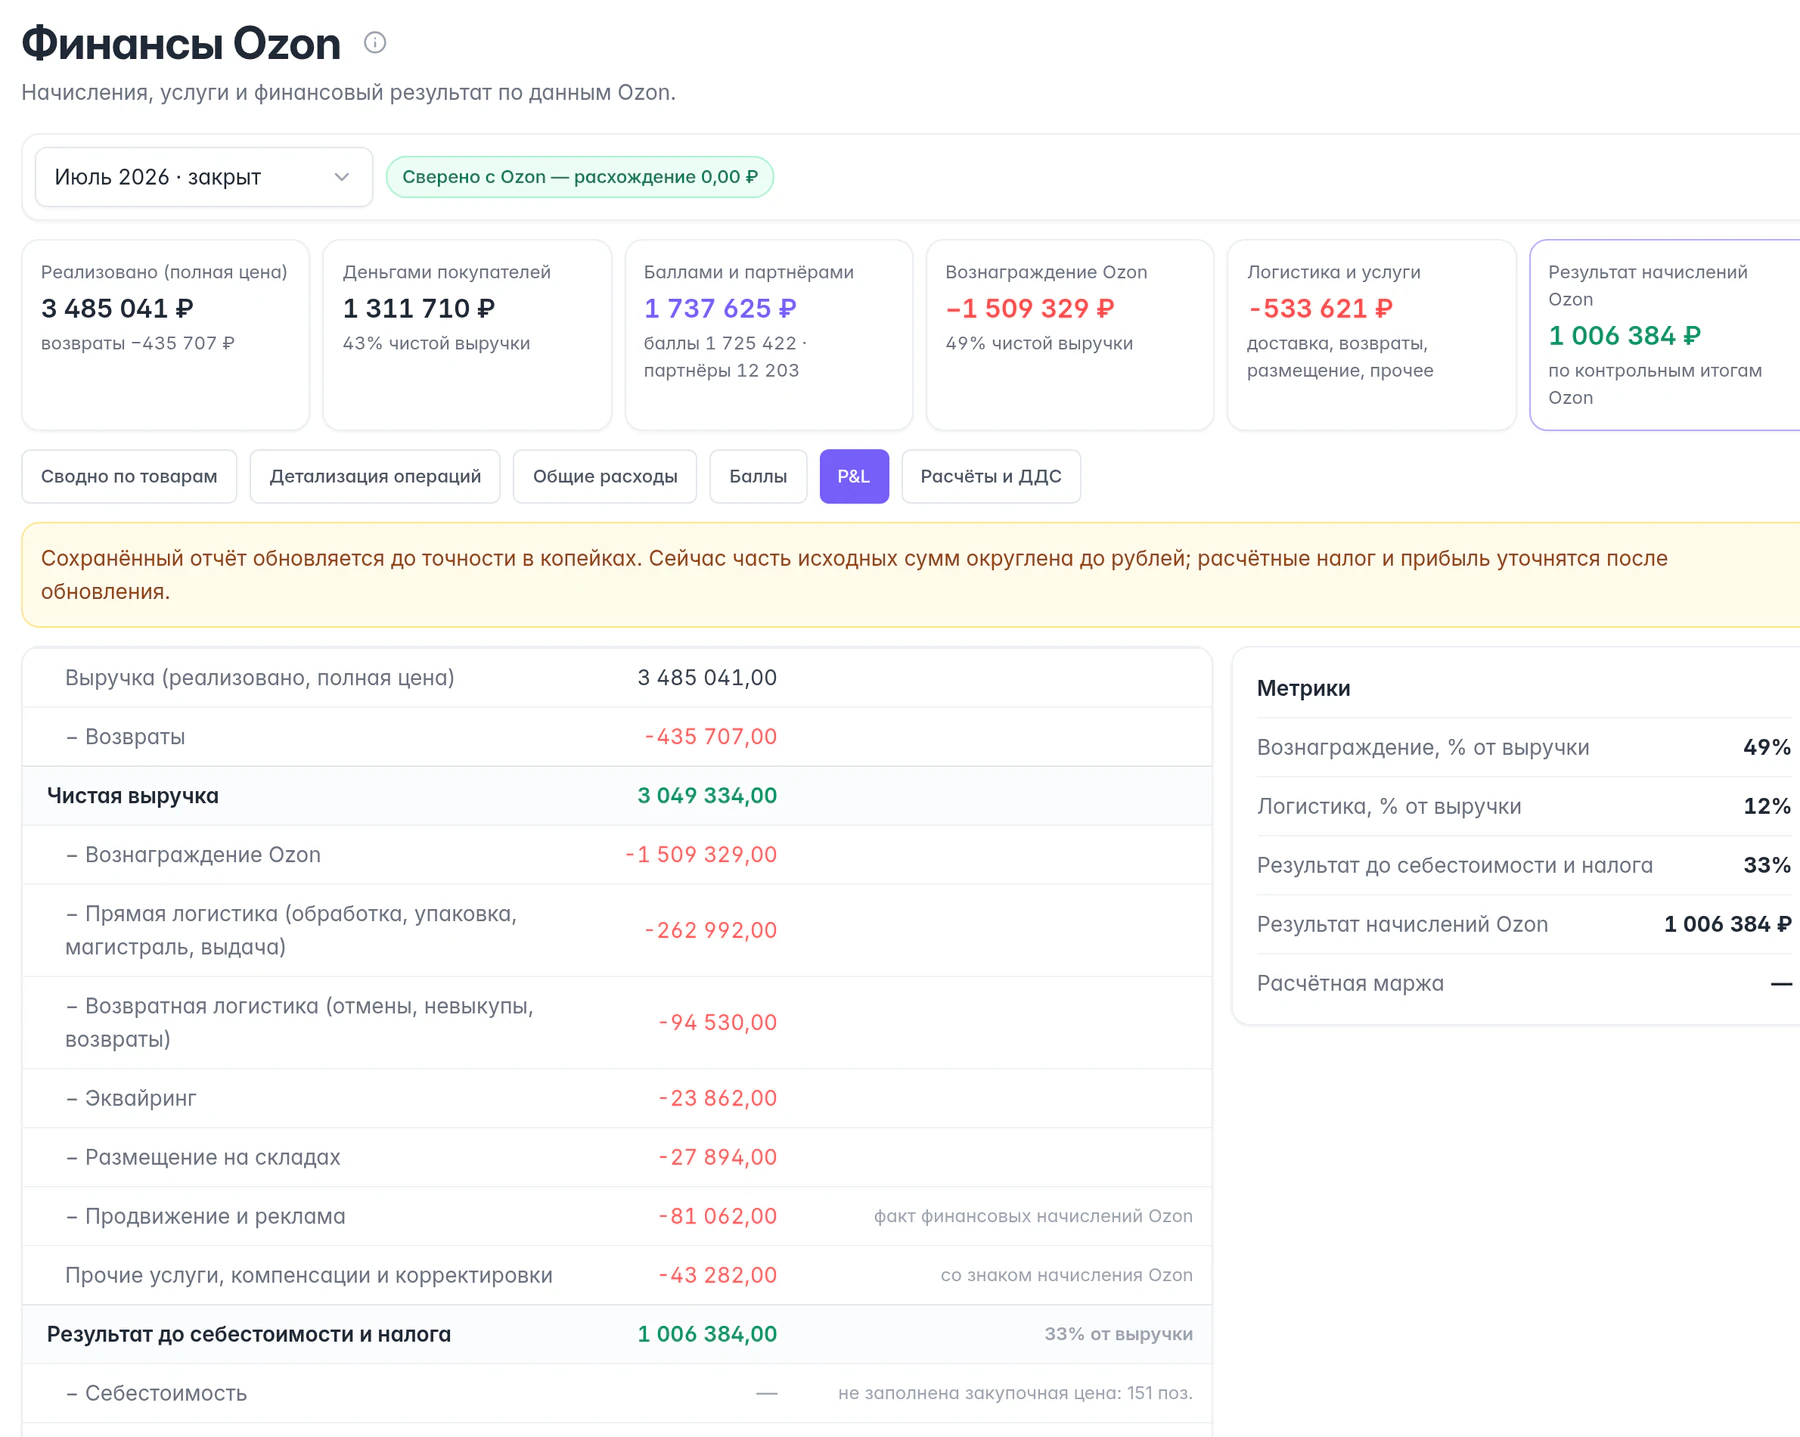Switch to the Сводно по товарам tab
Image resolution: width=1800 pixels, height=1437 pixels.
tap(129, 476)
